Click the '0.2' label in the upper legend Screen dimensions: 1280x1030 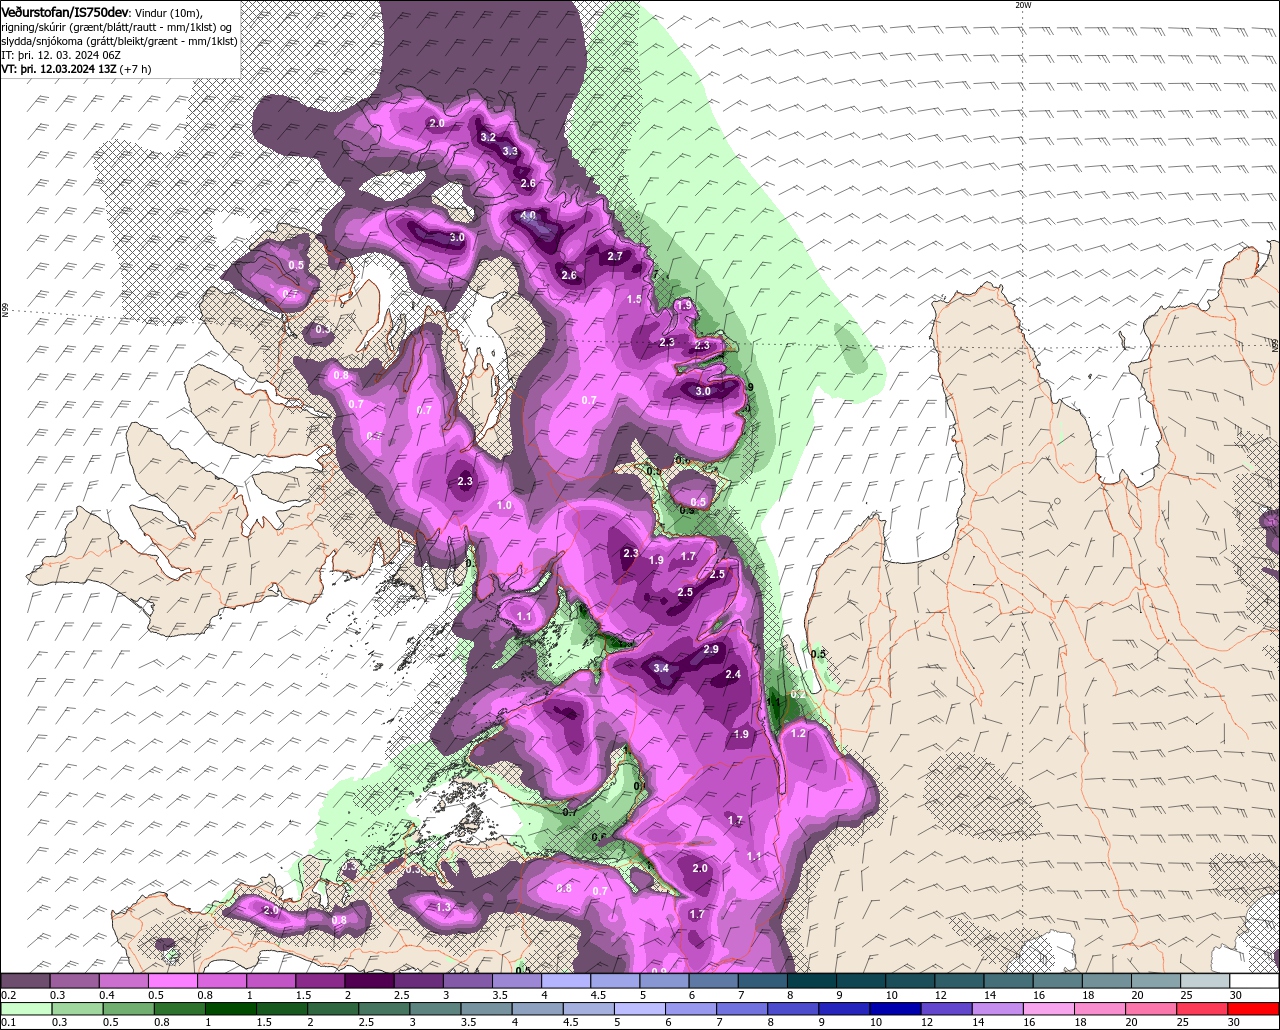click(9, 995)
